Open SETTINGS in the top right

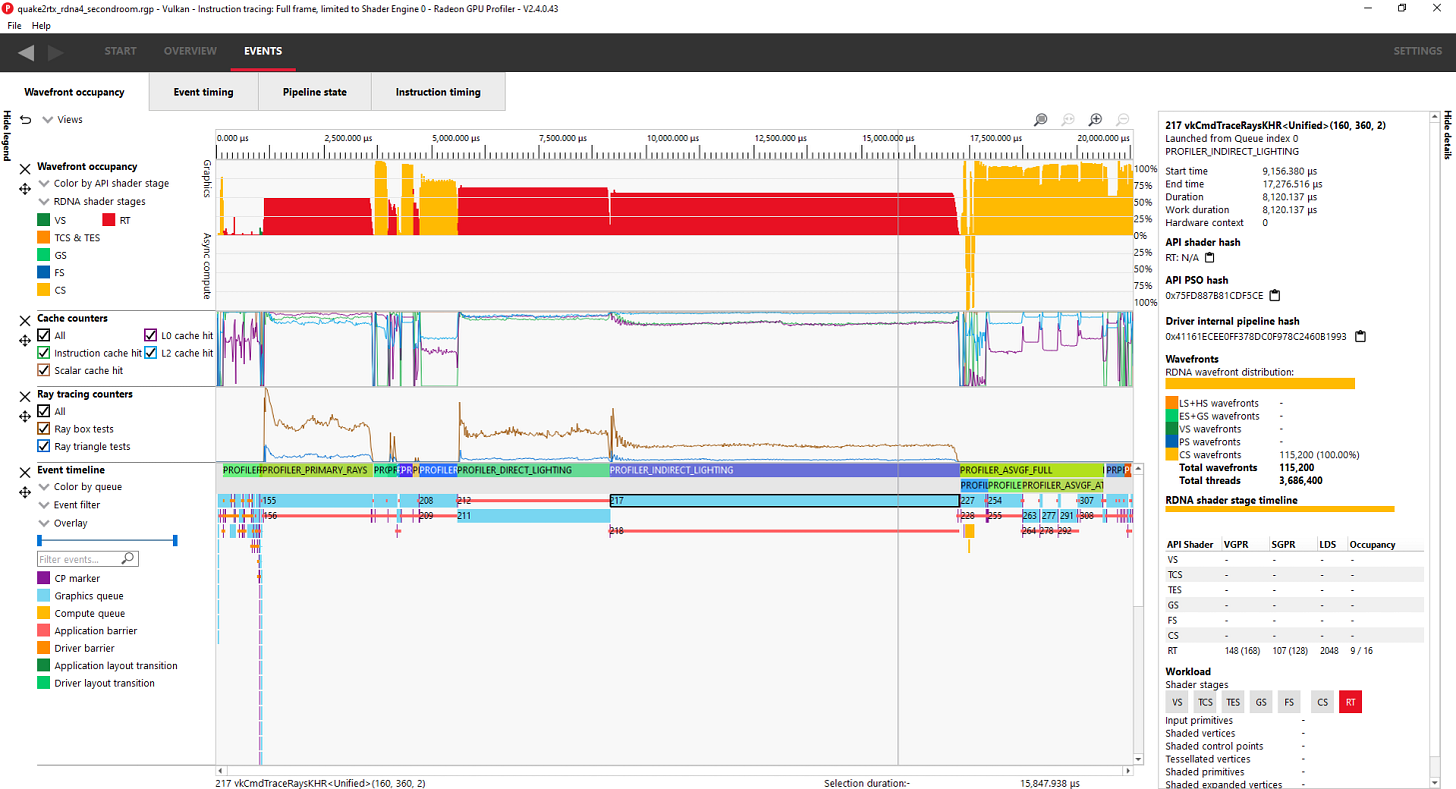pyautogui.click(x=1417, y=51)
